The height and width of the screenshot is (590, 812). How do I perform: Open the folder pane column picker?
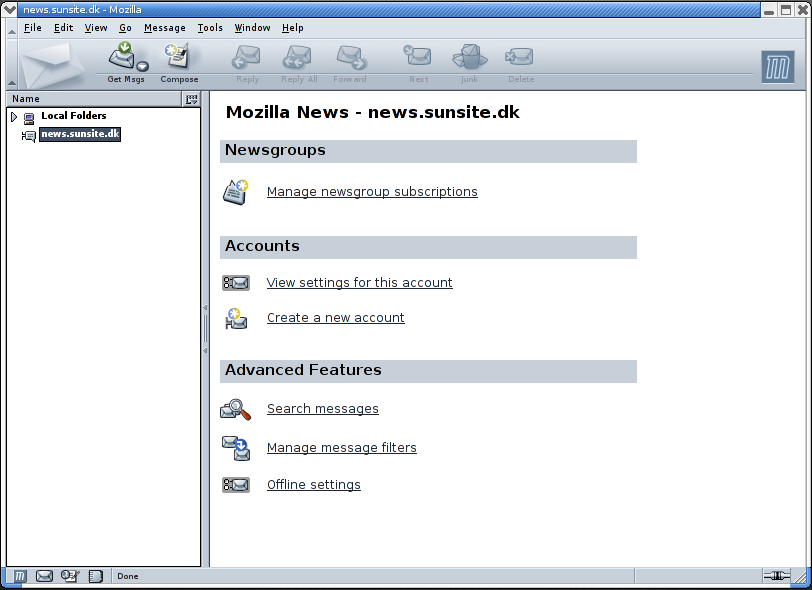coord(192,99)
